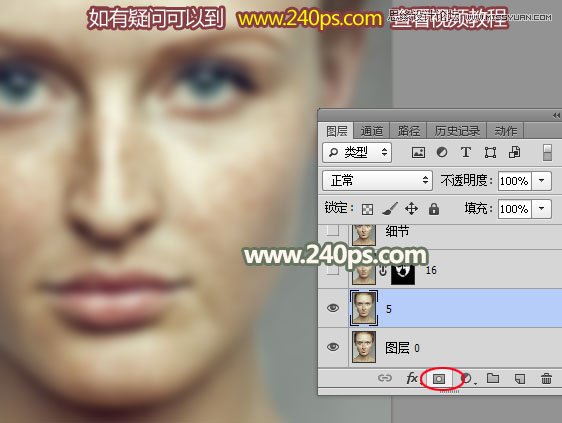Create a new layer icon
Screen dimensions: 562x423
click(520, 378)
